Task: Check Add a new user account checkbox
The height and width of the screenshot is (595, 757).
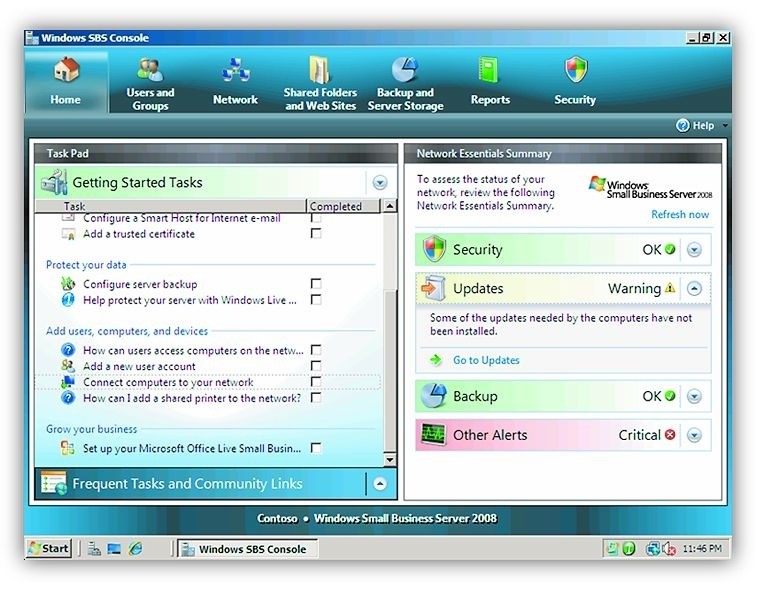Action: 316,366
